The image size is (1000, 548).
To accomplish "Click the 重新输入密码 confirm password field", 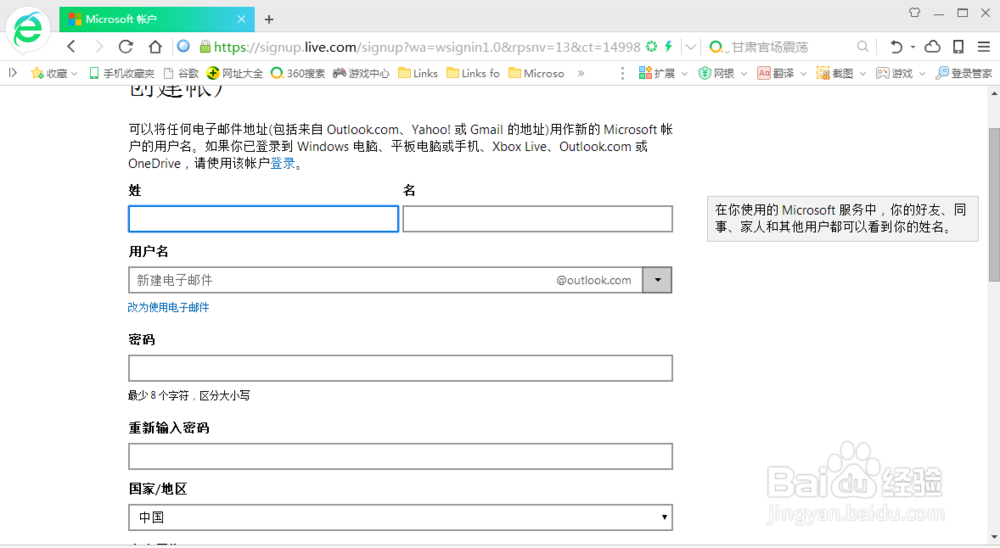I will pyautogui.click(x=401, y=456).
